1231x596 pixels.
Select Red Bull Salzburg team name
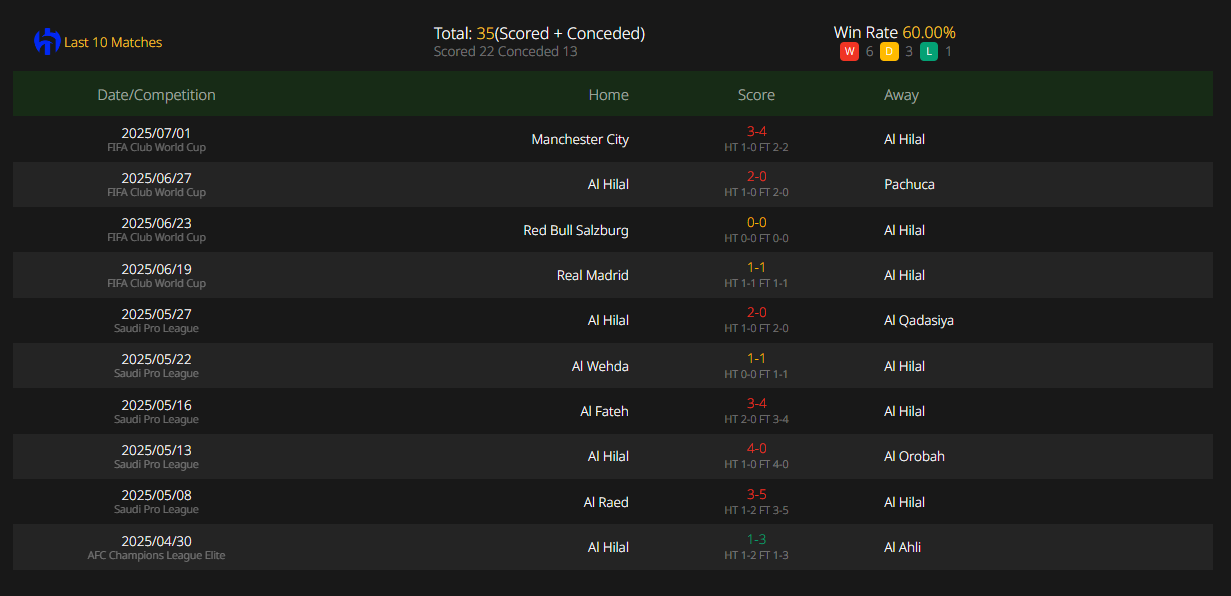coord(576,230)
